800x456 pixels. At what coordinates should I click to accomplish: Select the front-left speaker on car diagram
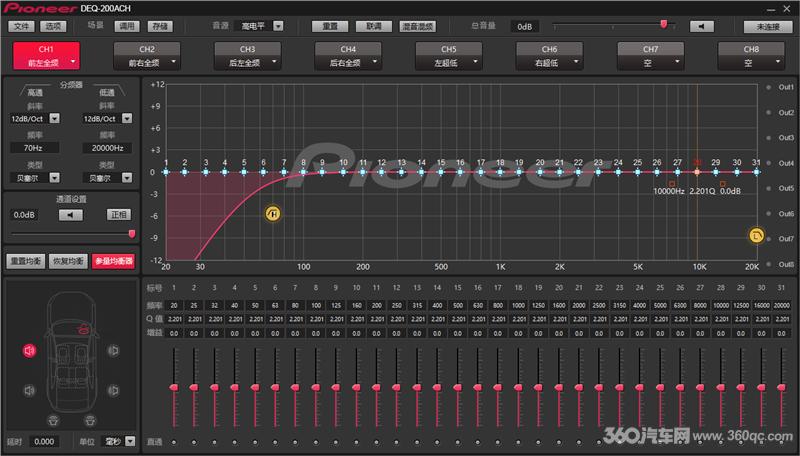click(30, 350)
